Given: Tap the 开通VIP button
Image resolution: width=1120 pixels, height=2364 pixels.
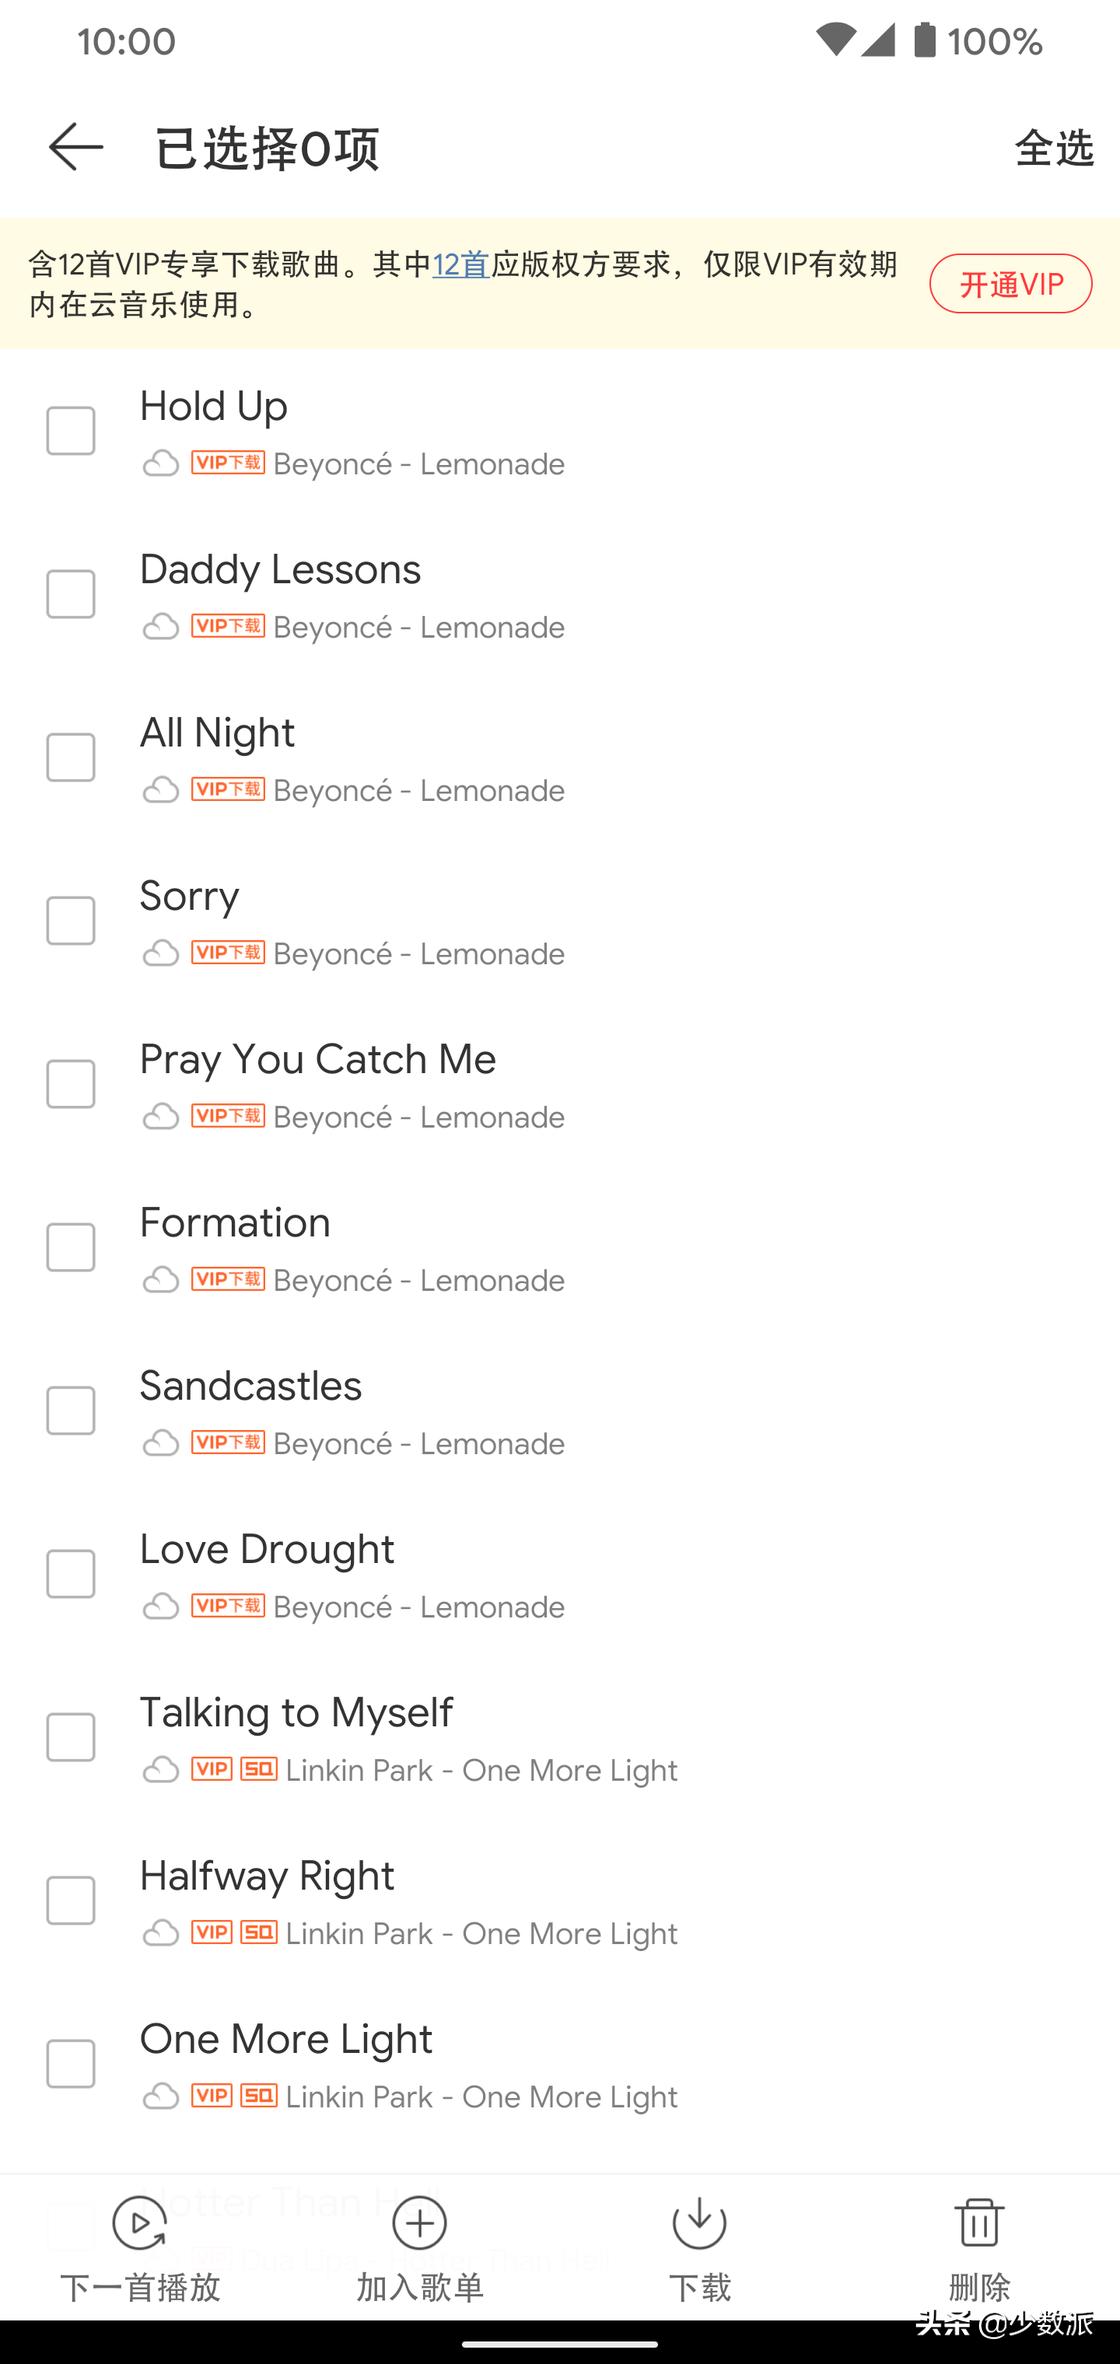Looking at the screenshot, I should coord(1010,284).
